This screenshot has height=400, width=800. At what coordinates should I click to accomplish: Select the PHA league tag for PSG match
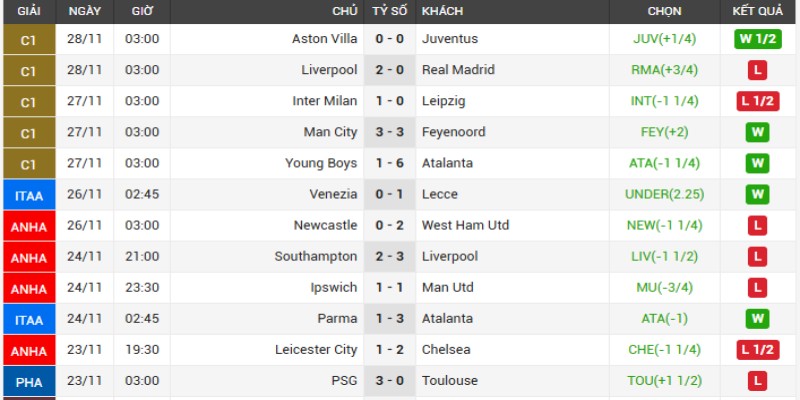click(x=29, y=381)
